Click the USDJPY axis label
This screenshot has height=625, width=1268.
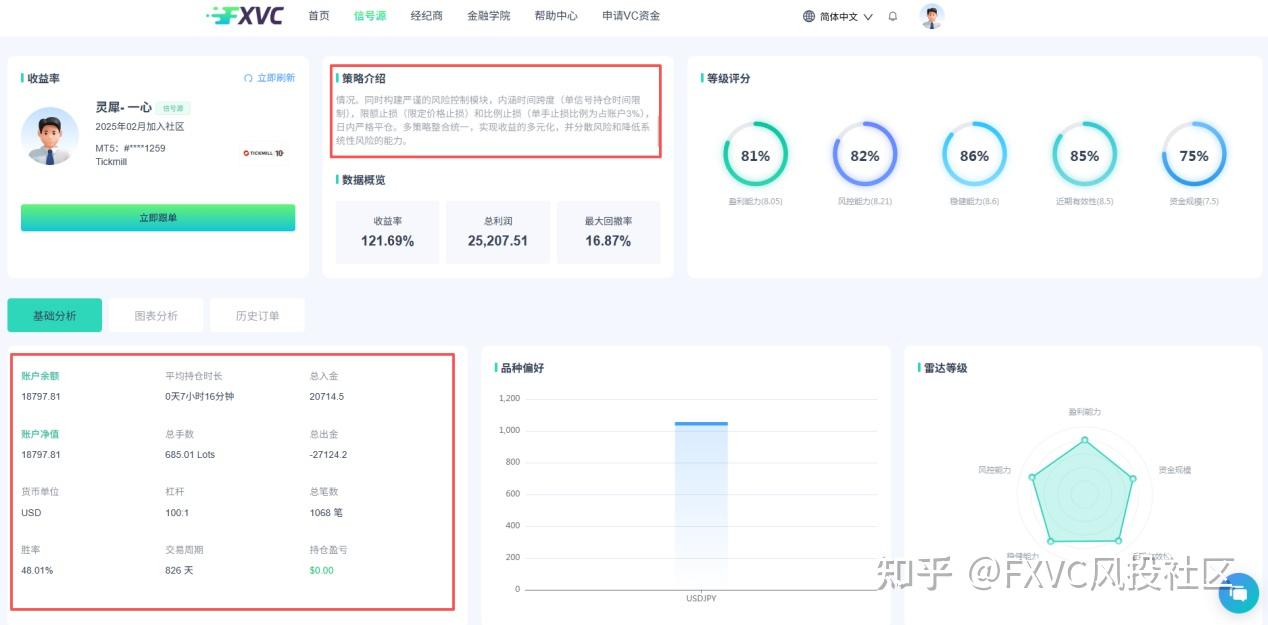(x=701, y=598)
